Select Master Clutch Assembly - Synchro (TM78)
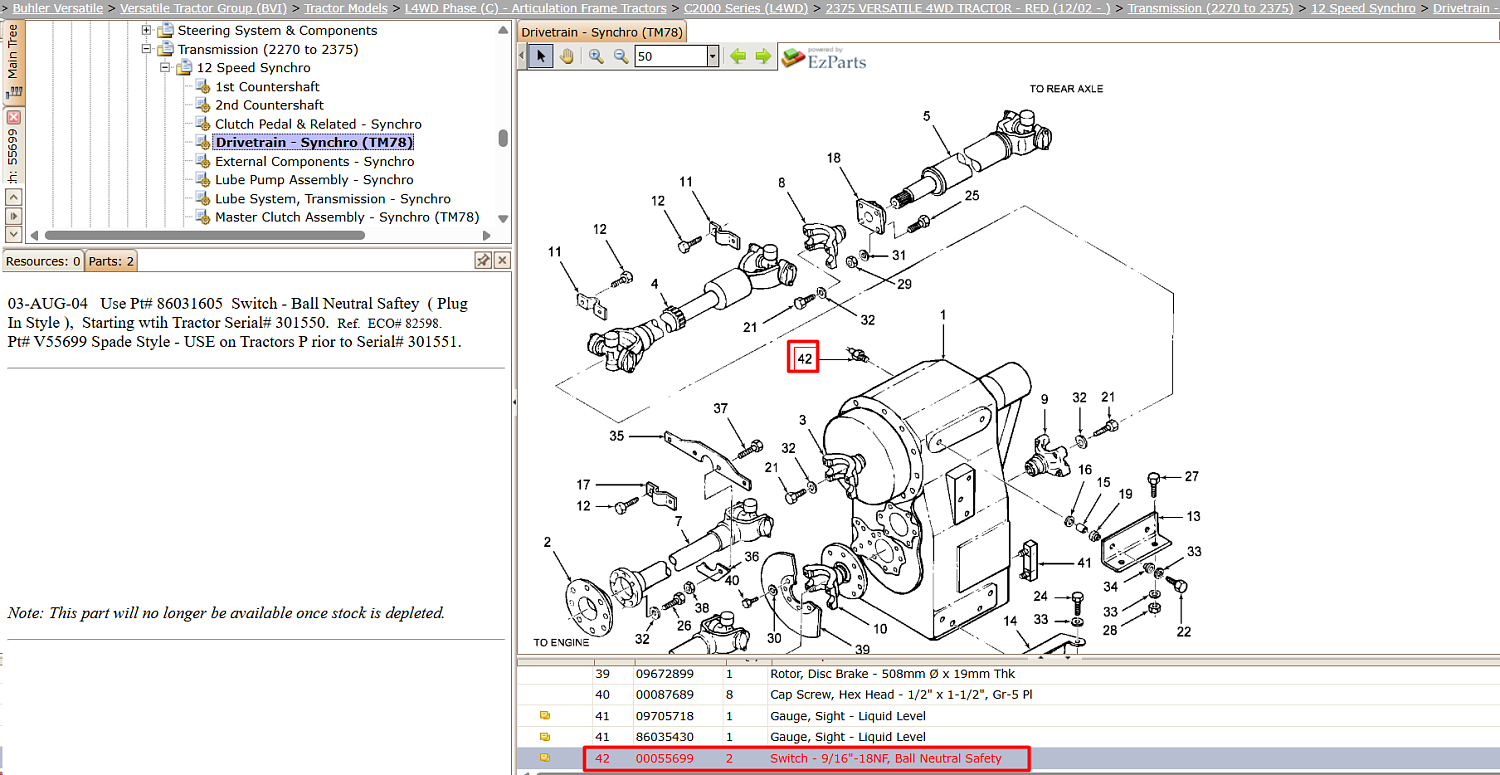Image resolution: width=1500 pixels, height=775 pixels. (347, 217)
